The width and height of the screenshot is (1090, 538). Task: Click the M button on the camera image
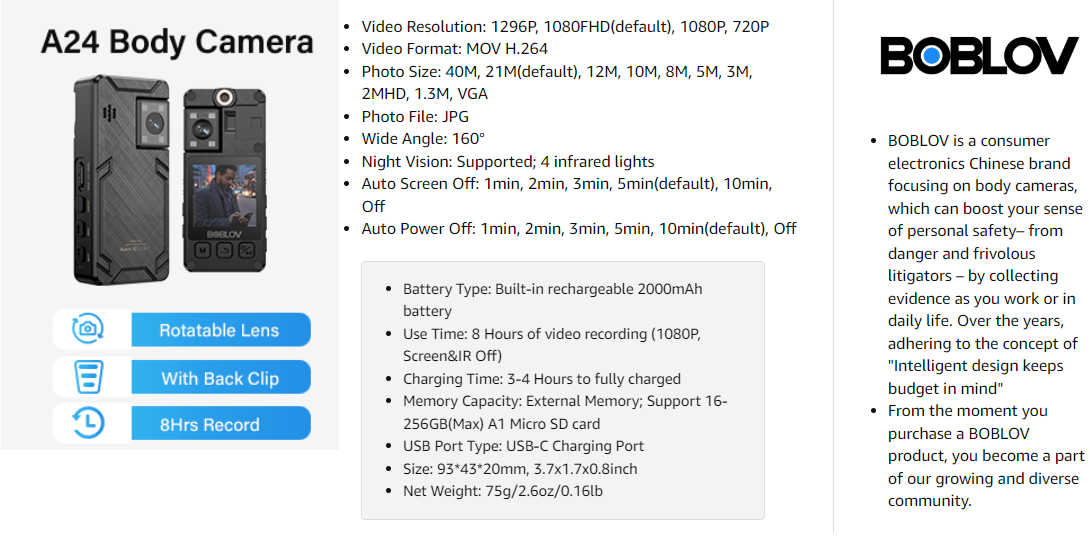pyautogui.click(x=202, y=249)
